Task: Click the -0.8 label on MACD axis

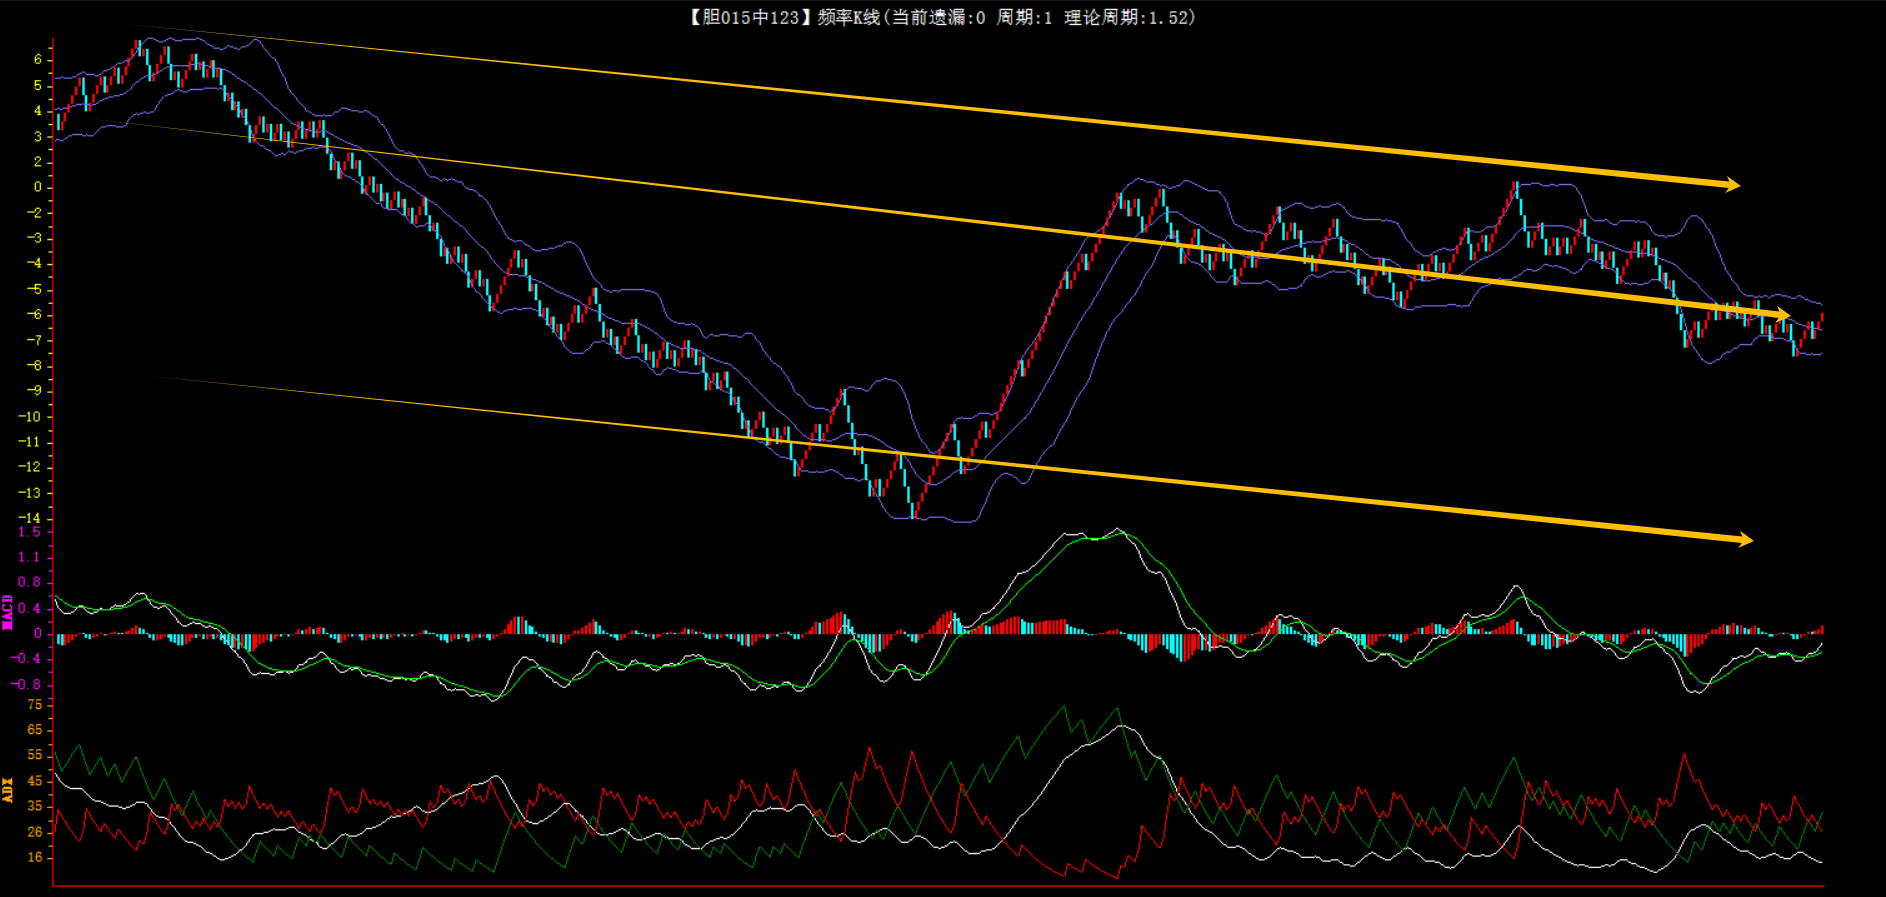Action: click(27, 684)
